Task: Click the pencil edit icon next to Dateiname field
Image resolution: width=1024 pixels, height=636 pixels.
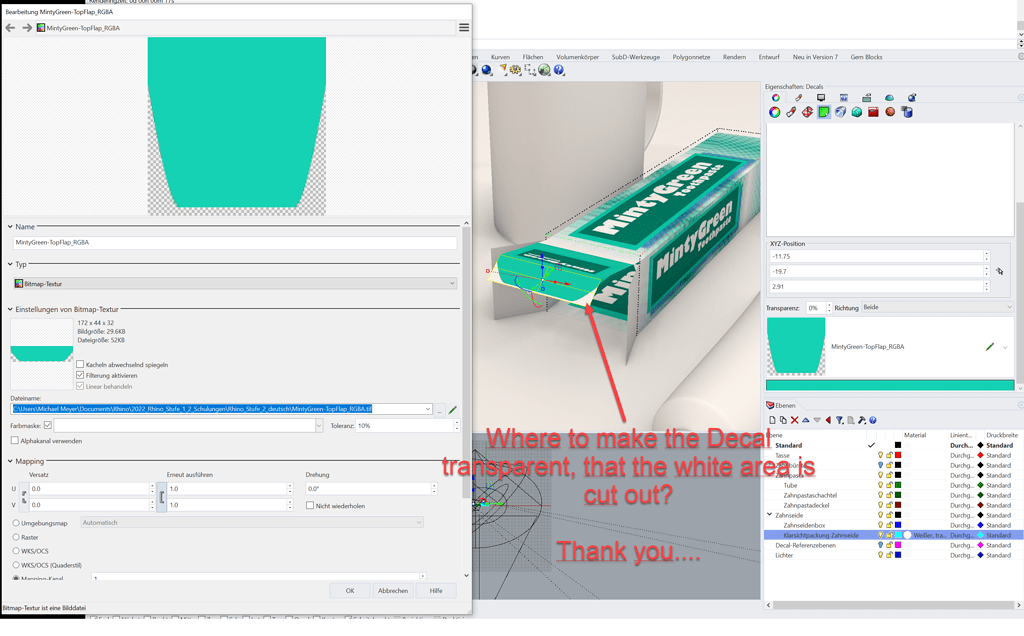Action: (453, 410)
